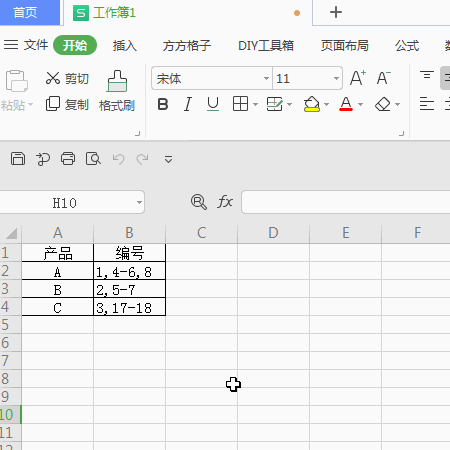The width and height of the screenshot is (450, 450).
Task: Switch to the 插入 tab
Action: pyautogui.click(x=125, y=45)
